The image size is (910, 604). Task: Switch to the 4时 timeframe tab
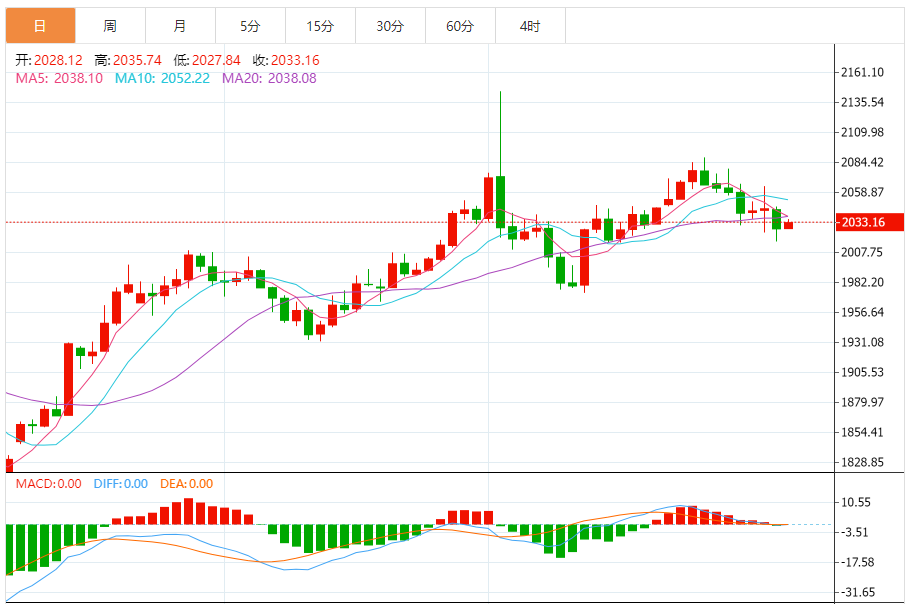point(530,26)
